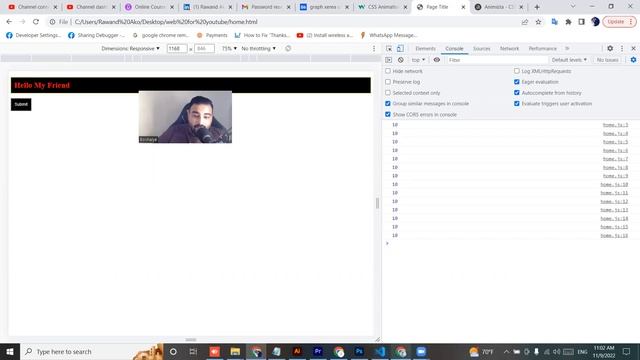The height and width of the screenshot is (360, 640).
Task: Disable Eager evaluation checkbox
Action: point(517,82)
